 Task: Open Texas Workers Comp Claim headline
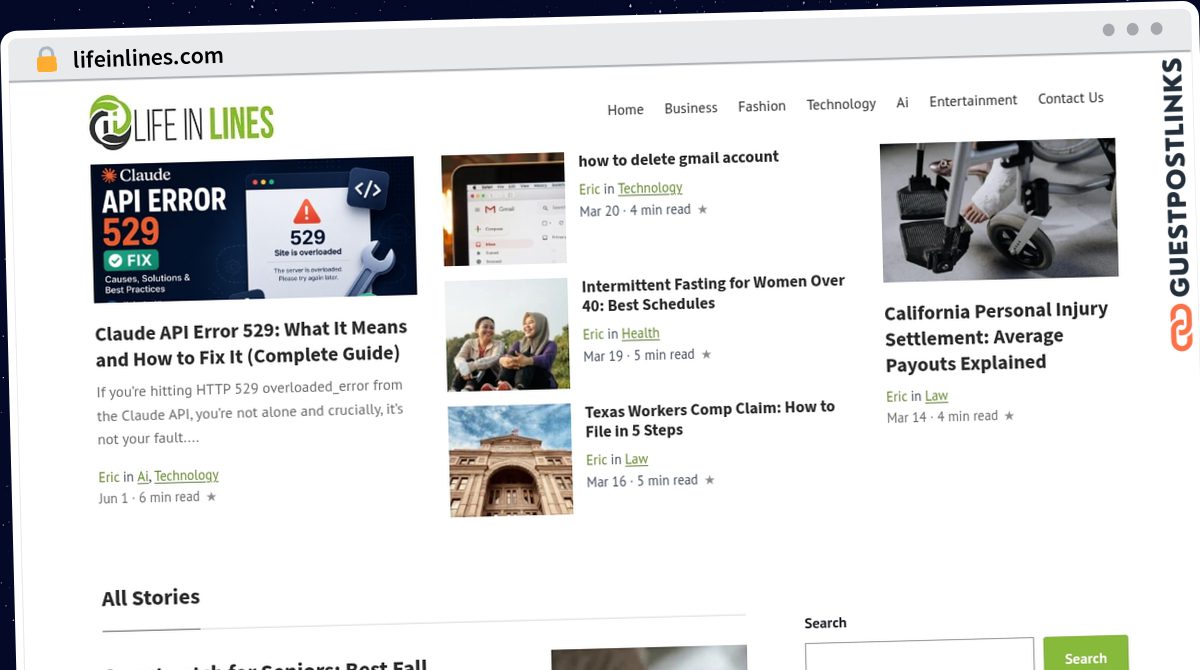point(710,419)
